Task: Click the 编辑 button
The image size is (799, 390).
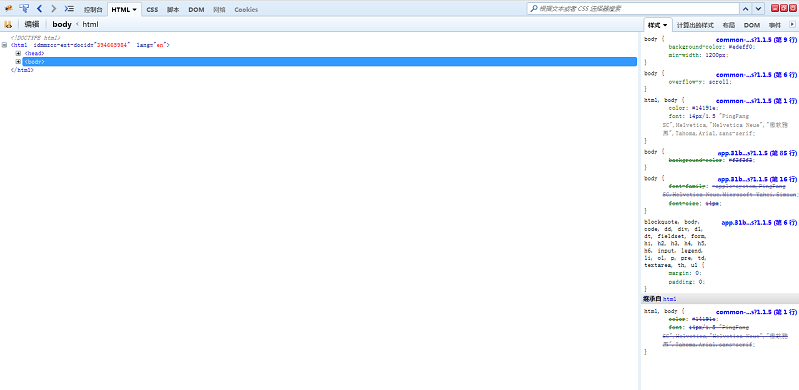Action: [x=32, y=24]
